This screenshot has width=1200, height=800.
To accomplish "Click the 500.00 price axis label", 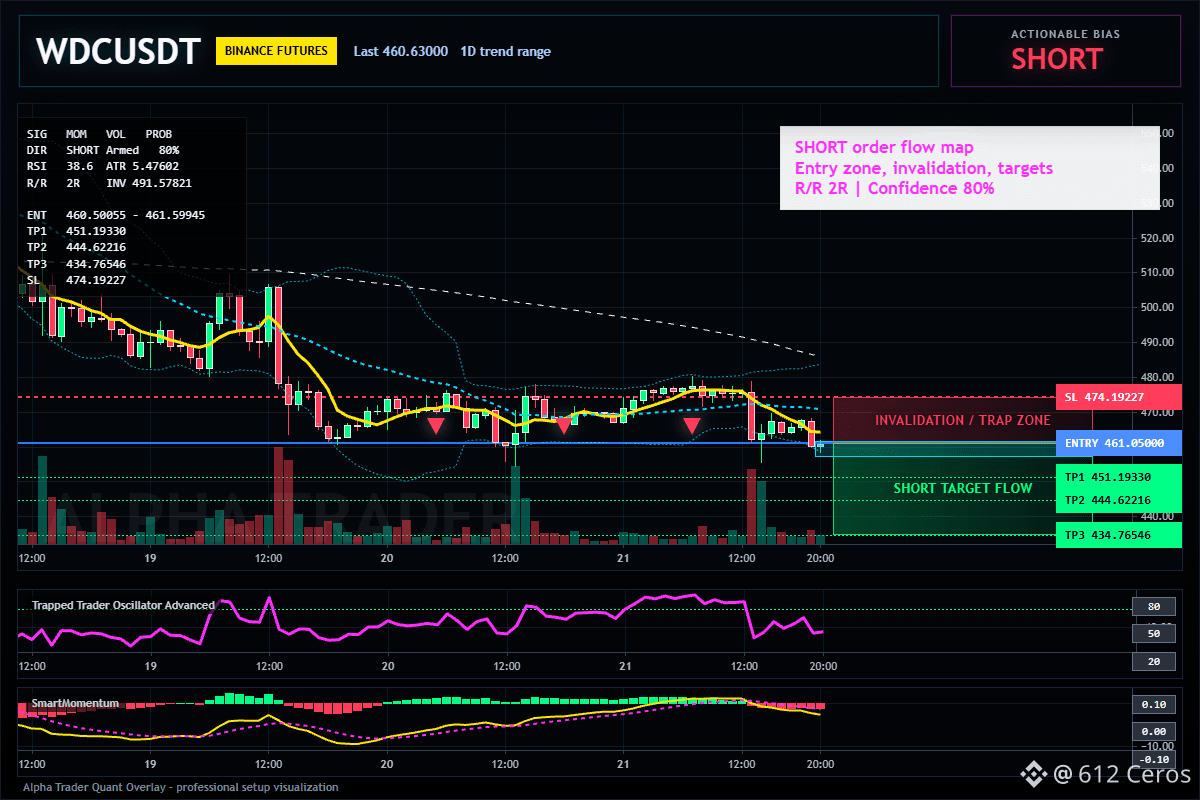I will [1157, 307].
